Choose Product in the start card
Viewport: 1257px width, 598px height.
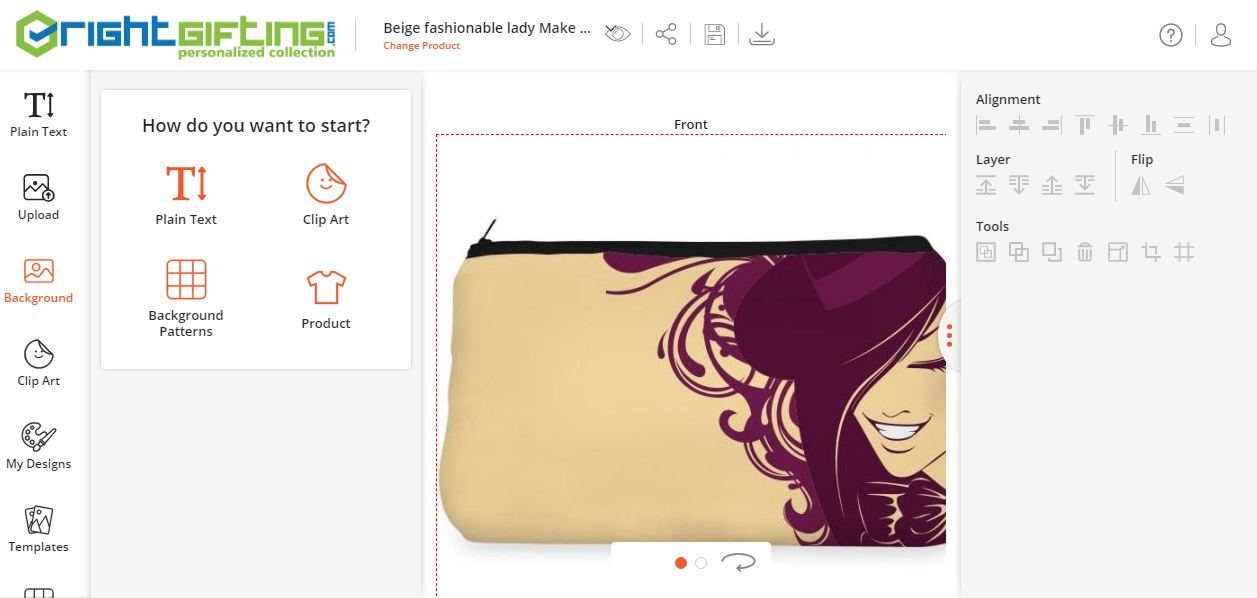[x=326, y=300]
